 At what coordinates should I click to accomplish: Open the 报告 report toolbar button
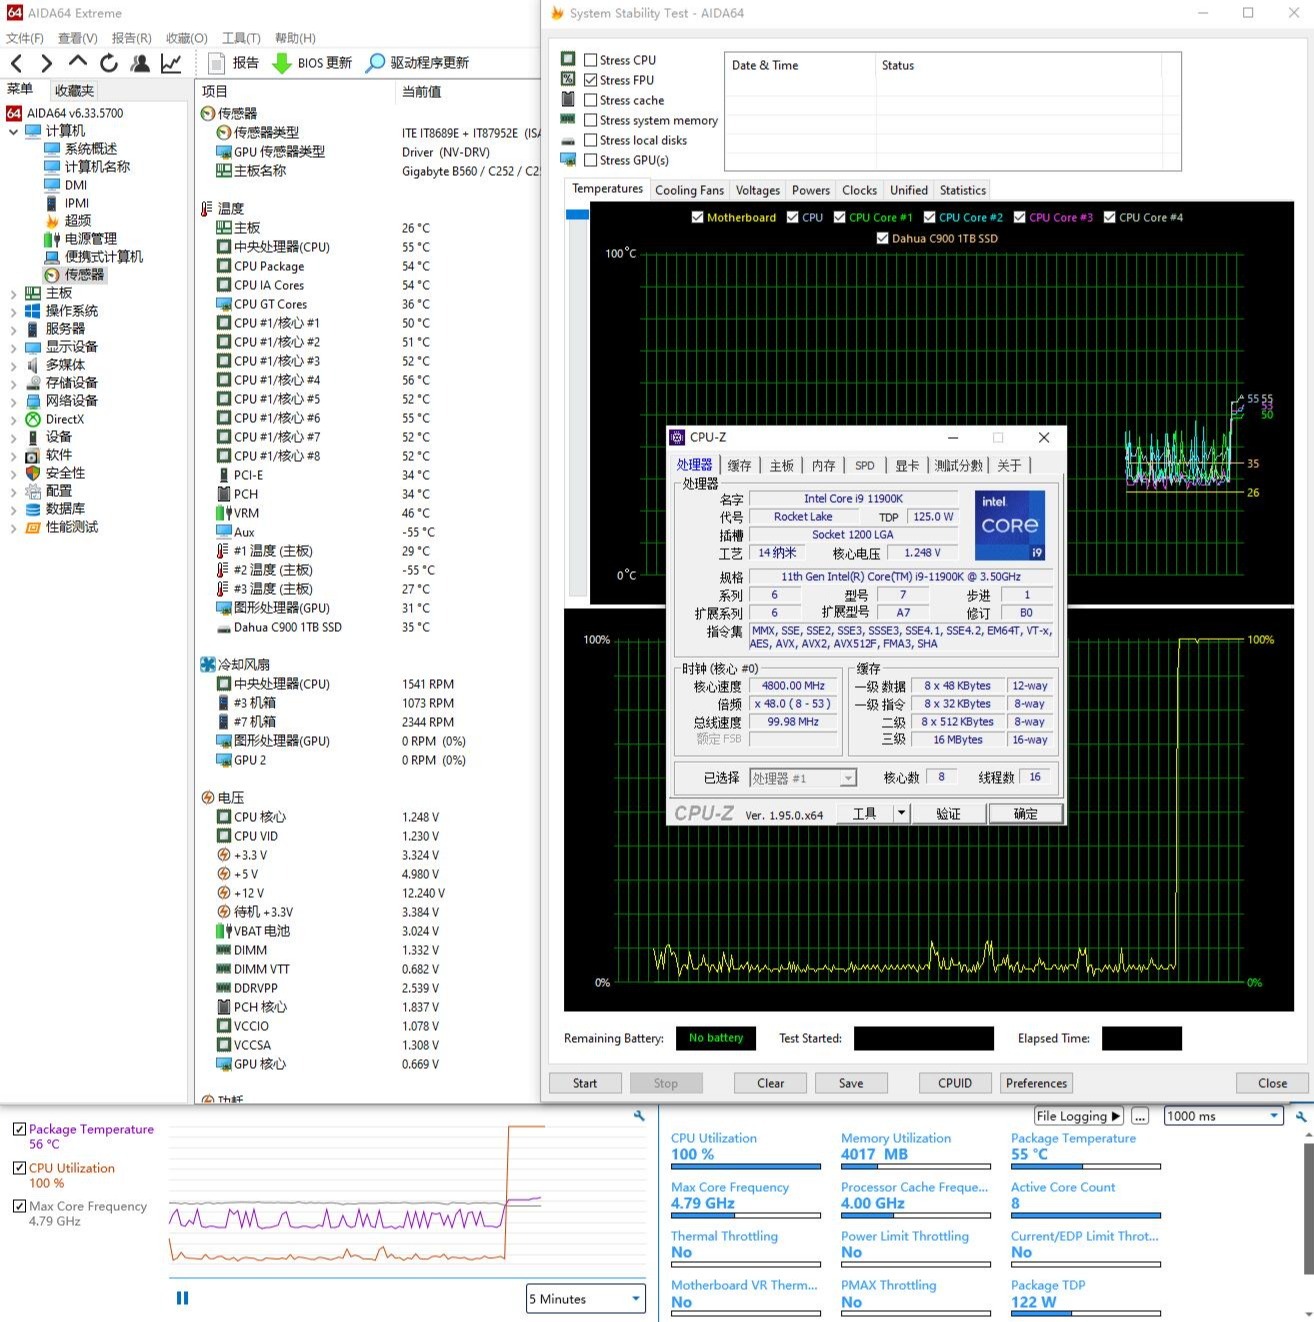tap(233, 63)
